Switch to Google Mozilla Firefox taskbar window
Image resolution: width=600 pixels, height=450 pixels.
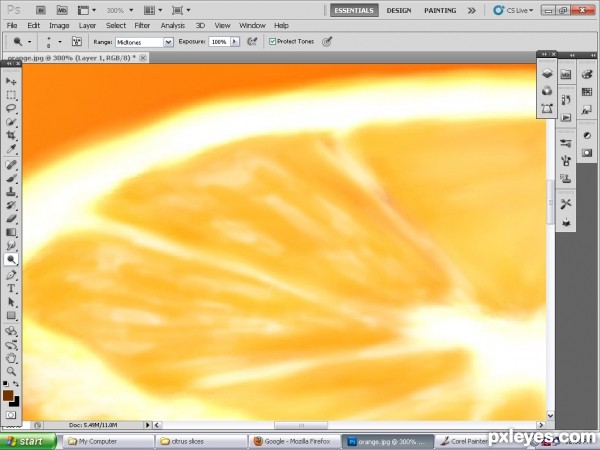pyautogui.click(x=294, y=441)
